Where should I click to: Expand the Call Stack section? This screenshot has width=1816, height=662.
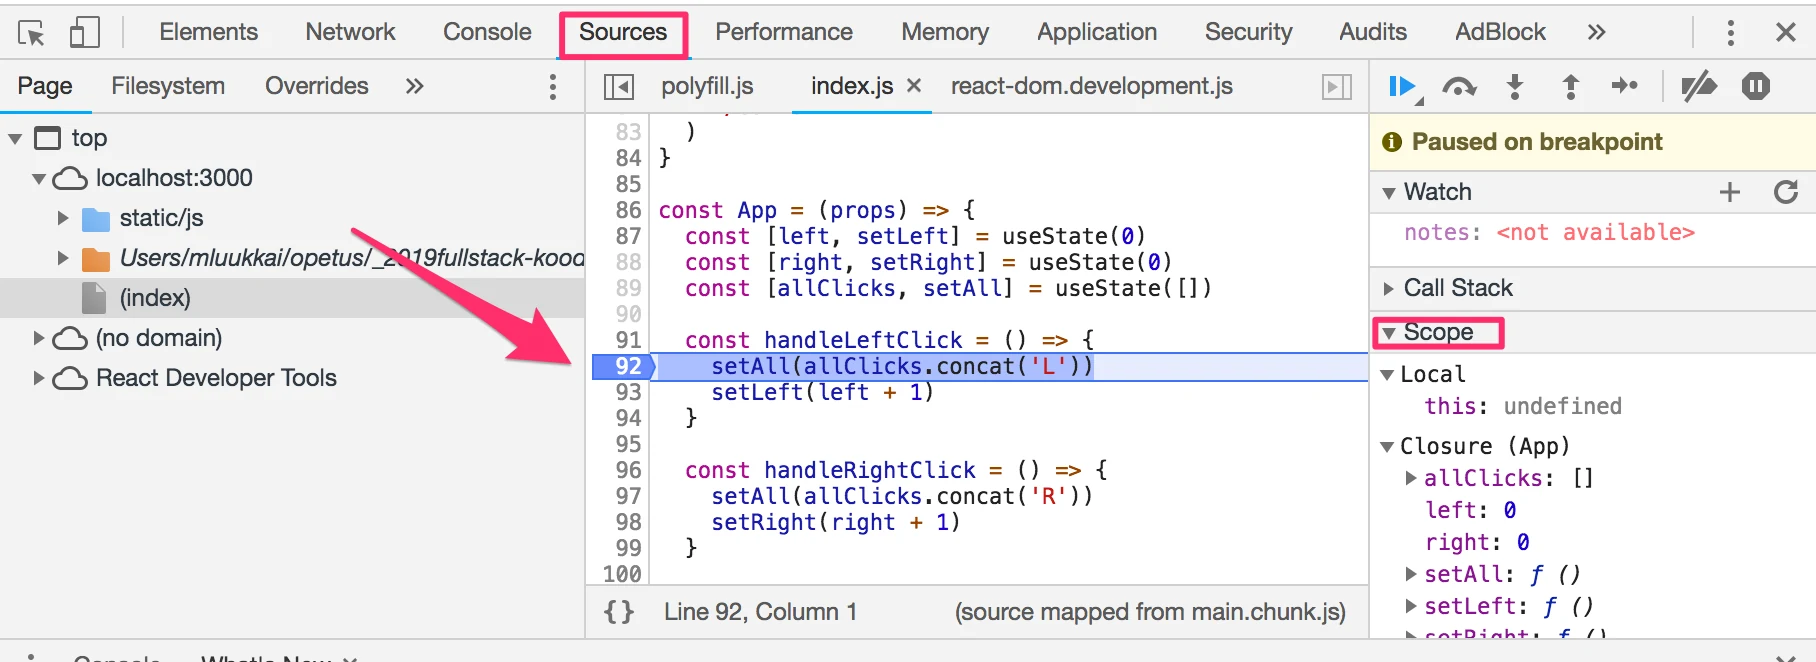[1388, 289]
